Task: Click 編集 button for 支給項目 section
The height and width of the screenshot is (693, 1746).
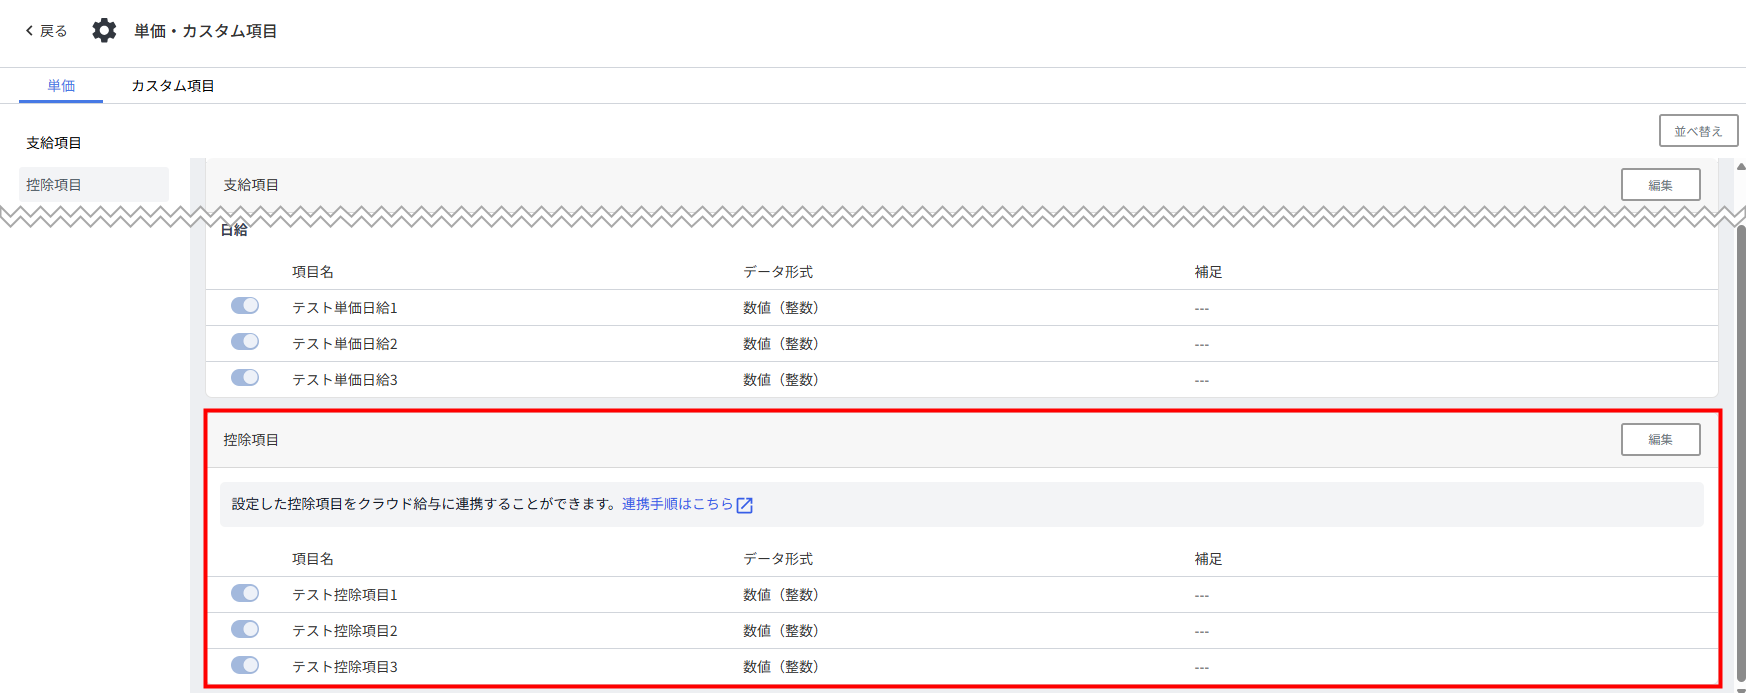Action: click(1660, 185)
